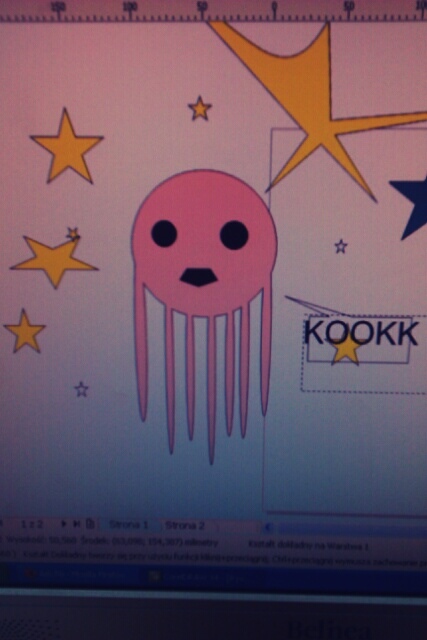
Task: Click the horizontal scrollbar left arrow
Action: (268, 528)
